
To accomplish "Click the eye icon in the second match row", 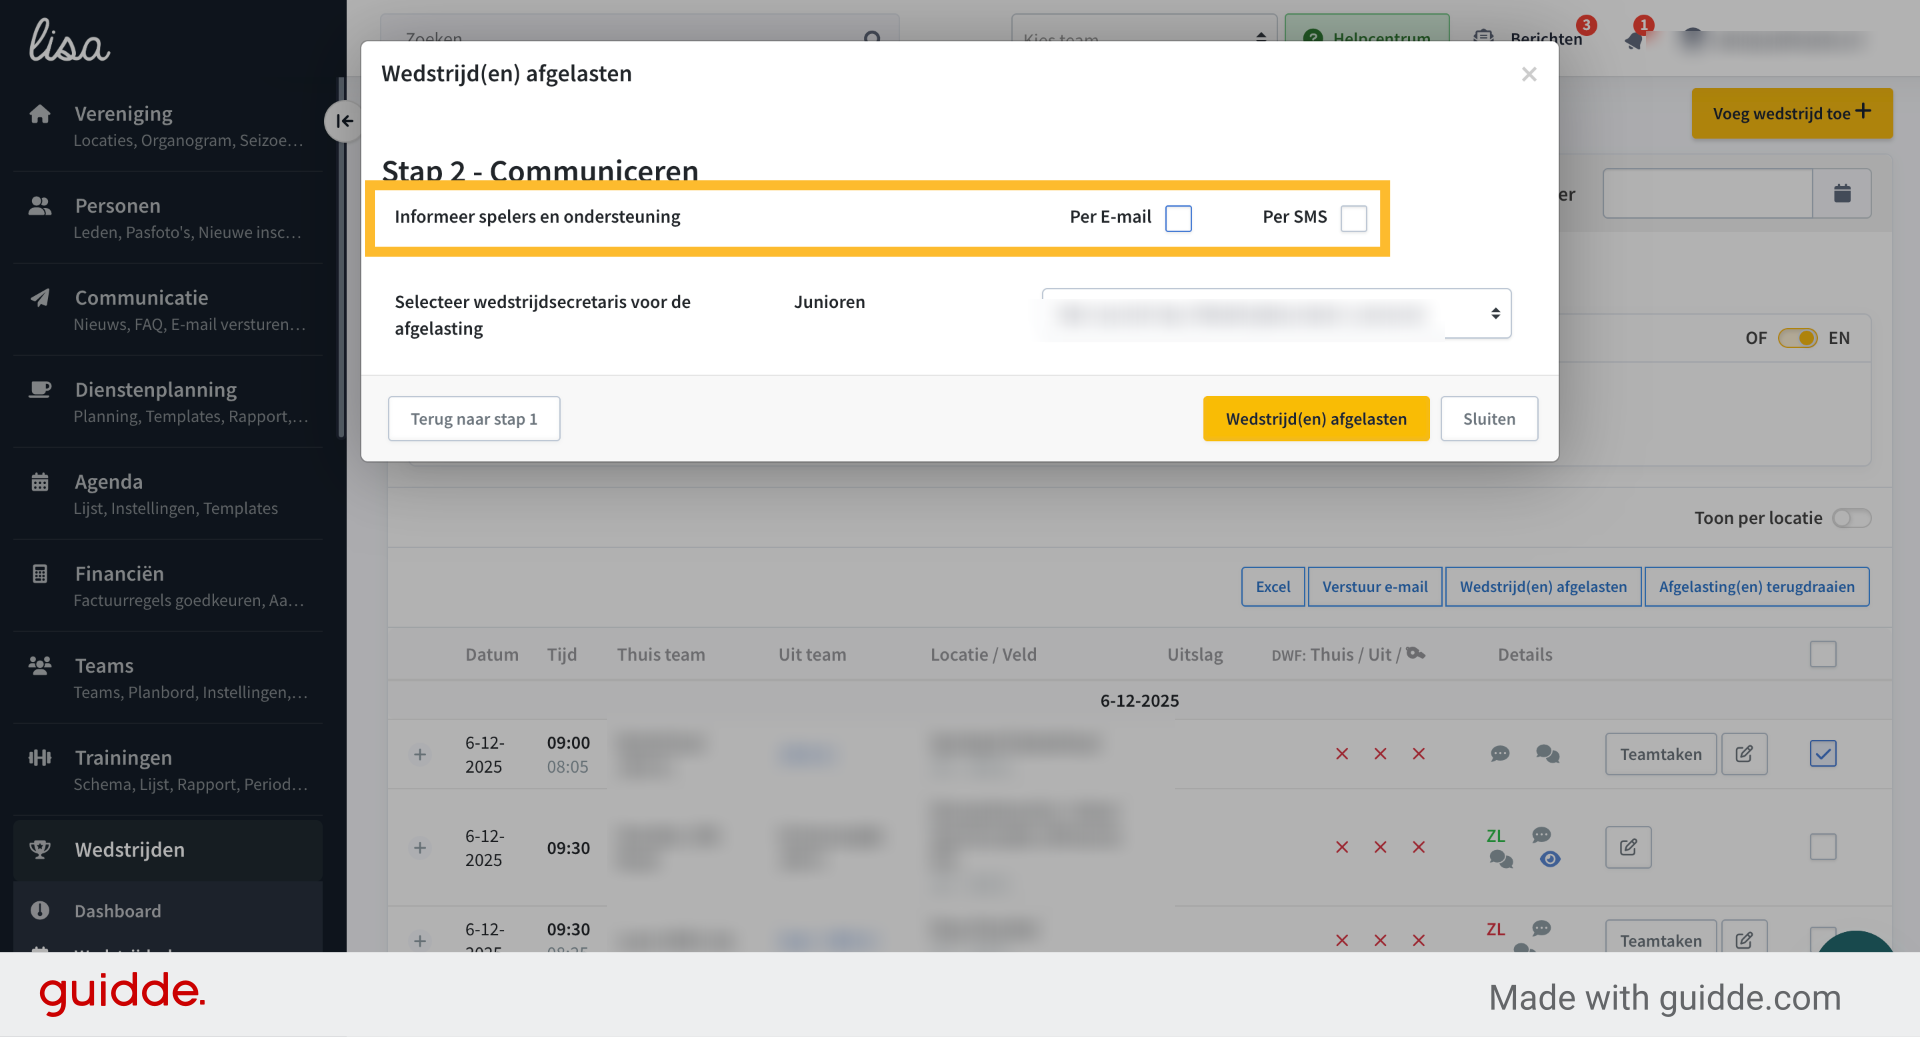I will (x=1550, y=859).
